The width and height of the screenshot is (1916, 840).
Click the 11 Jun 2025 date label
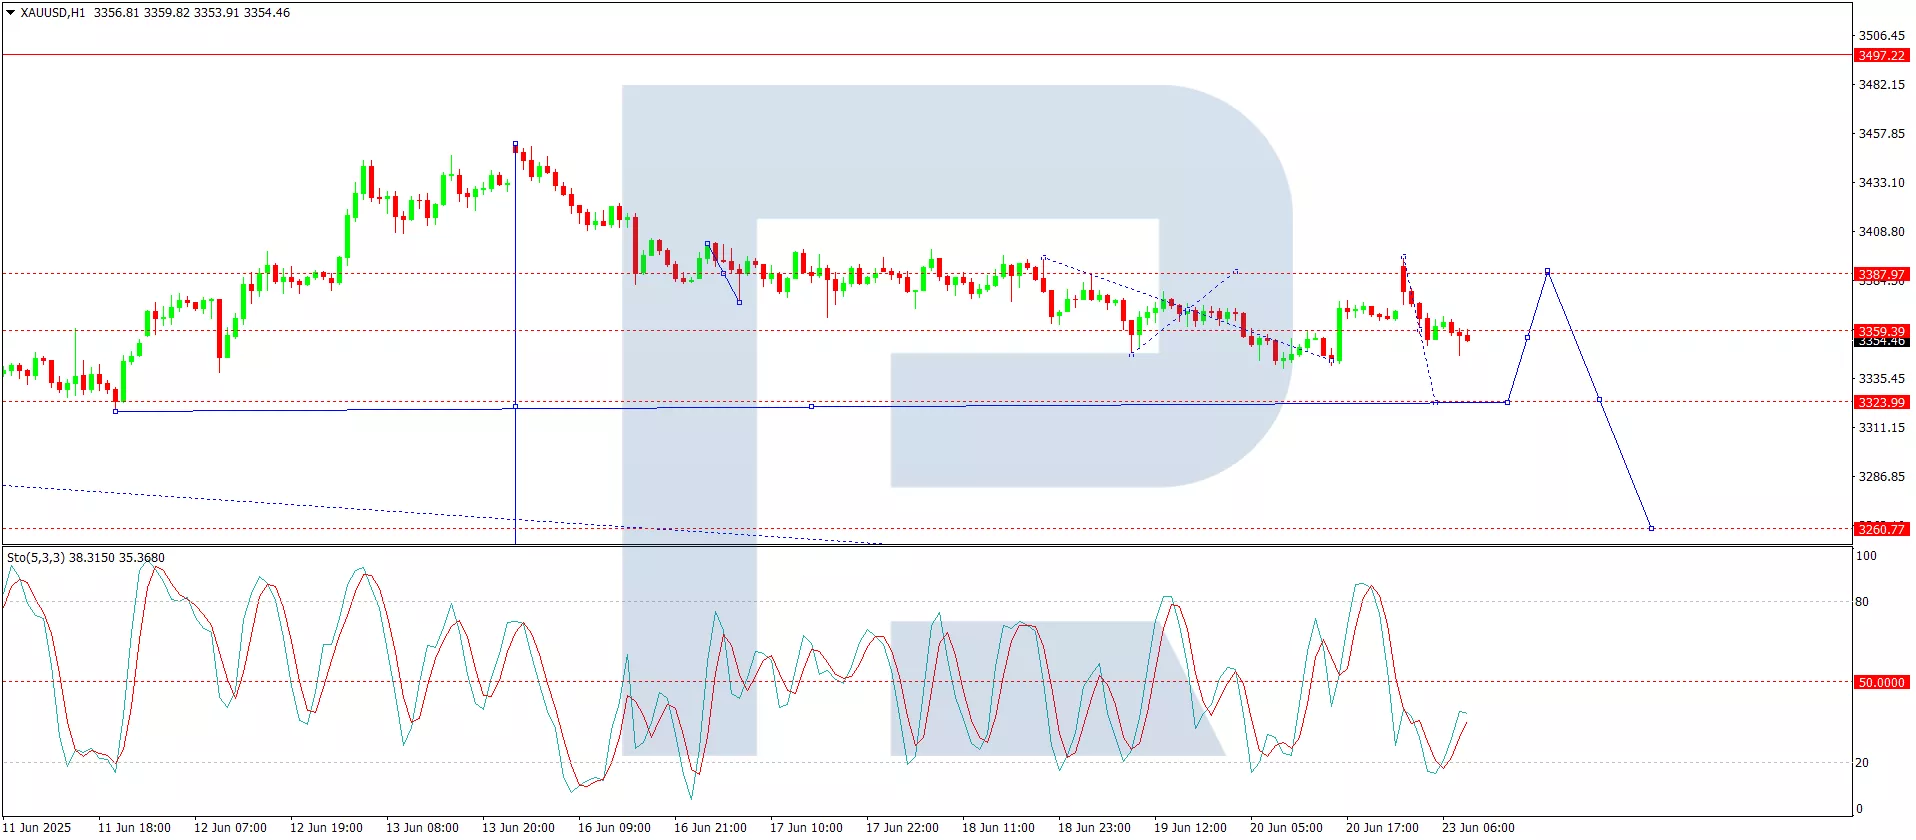tap(38, 827)
